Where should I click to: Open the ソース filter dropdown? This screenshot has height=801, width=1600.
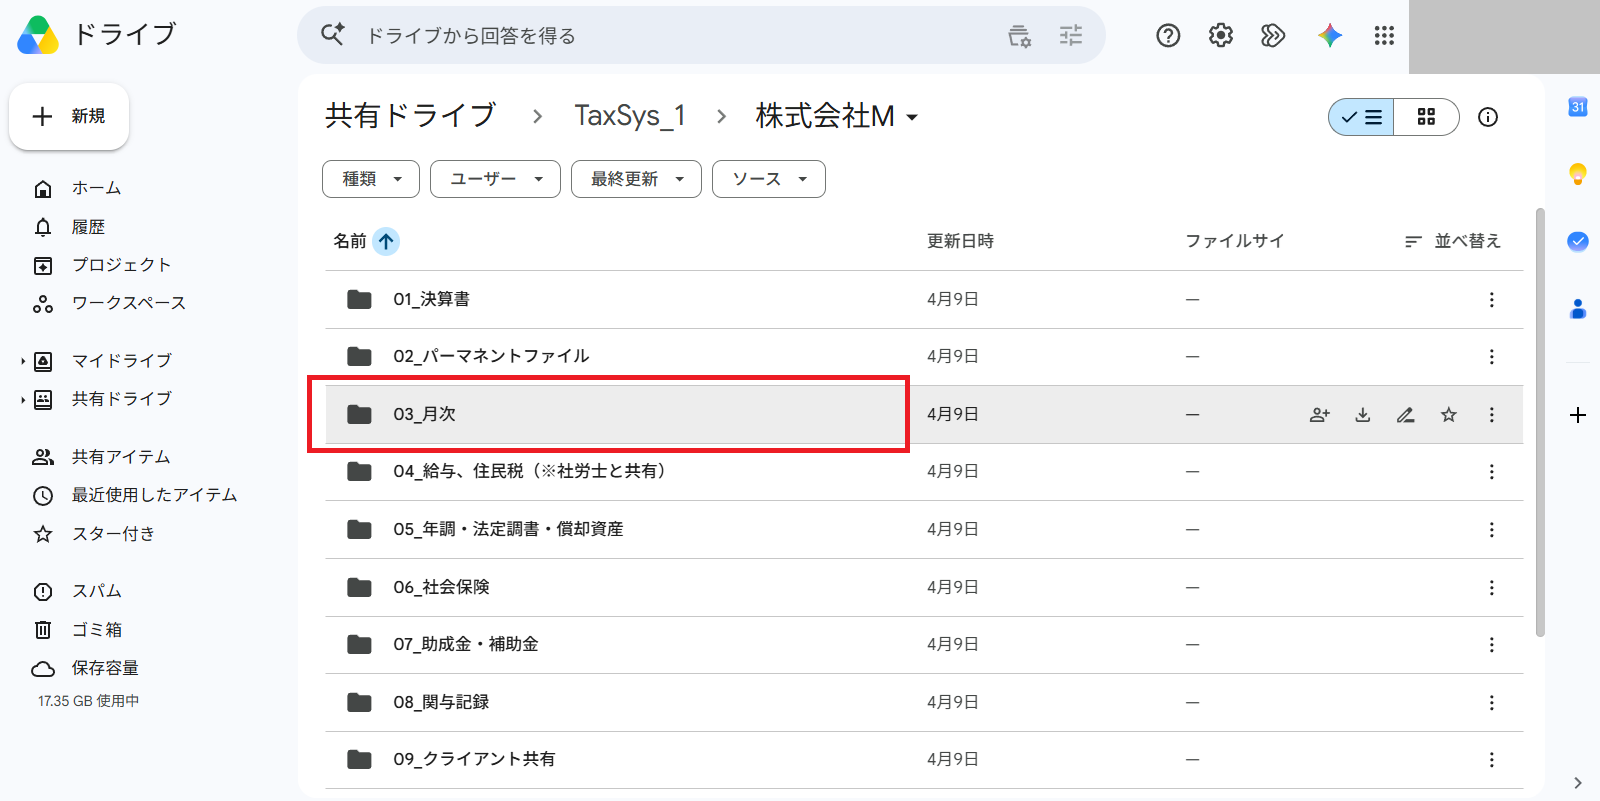coord(769,179)
